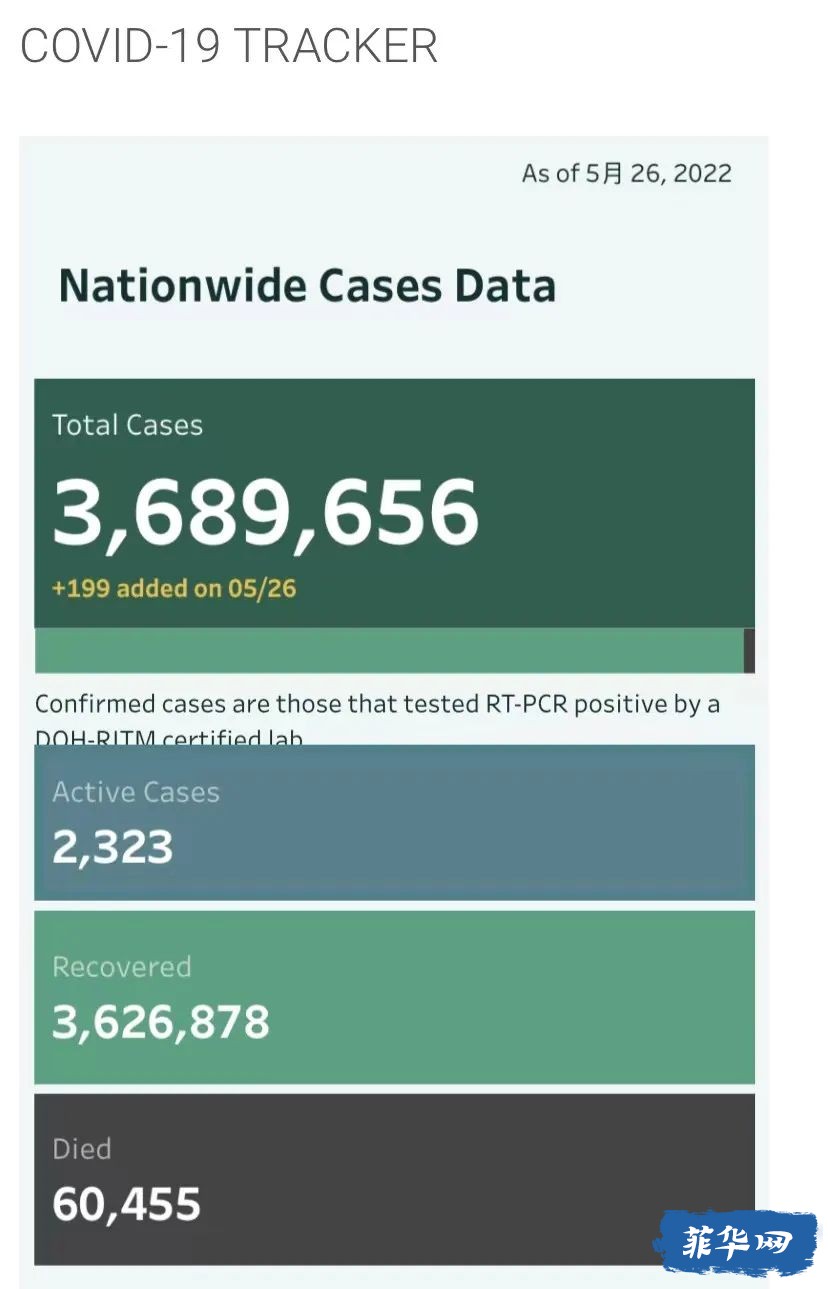Screen dimensions: 828x1289
Task: Click the COVID-19 TRACKER page title
Action: (229, 46)
